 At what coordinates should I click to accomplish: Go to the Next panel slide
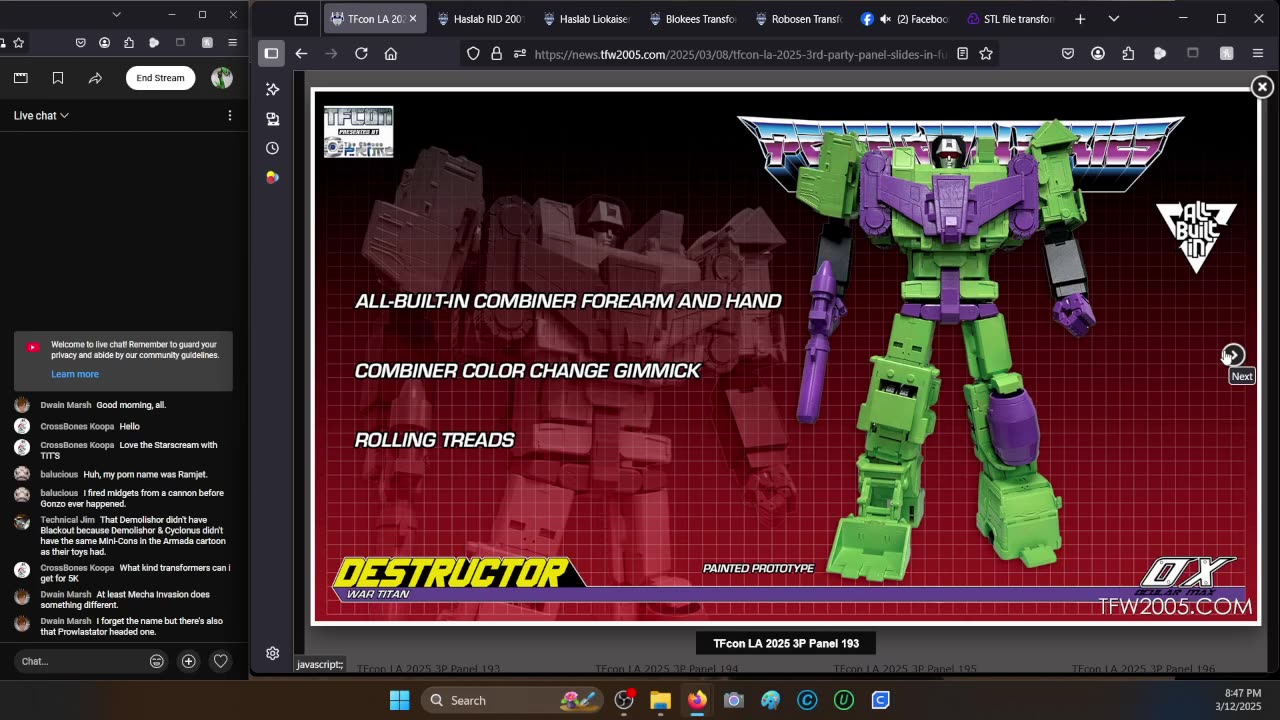pyautogui.click(x=1233, y=355)
